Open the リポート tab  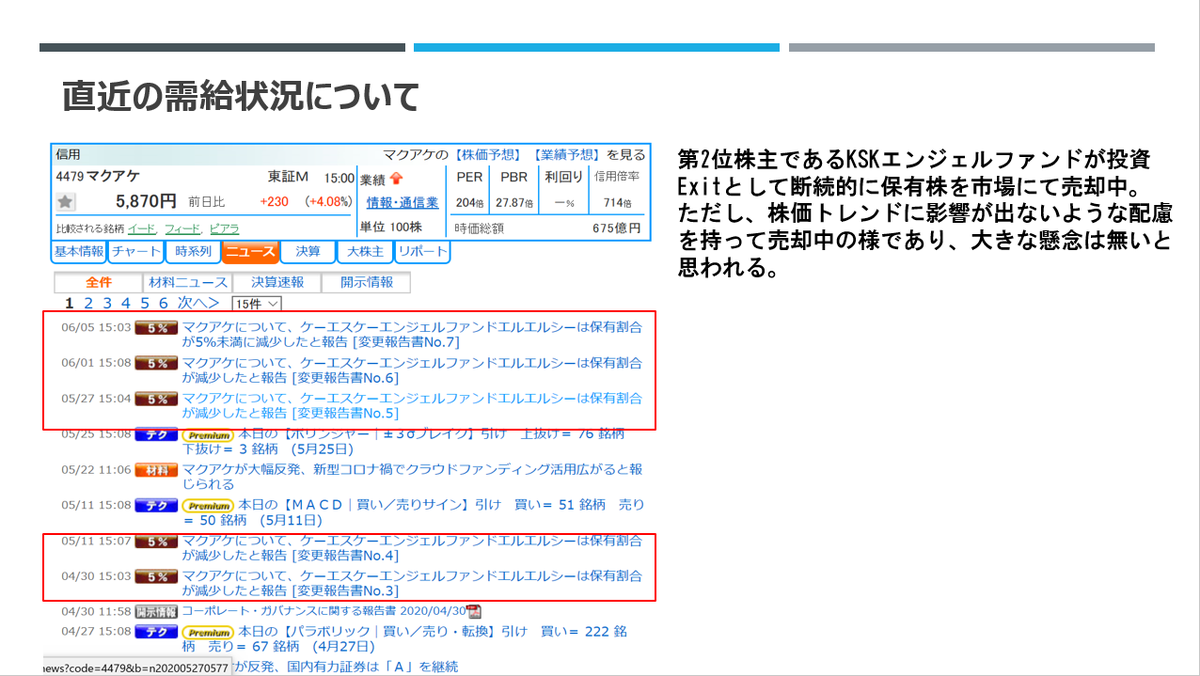pos(422,252)
